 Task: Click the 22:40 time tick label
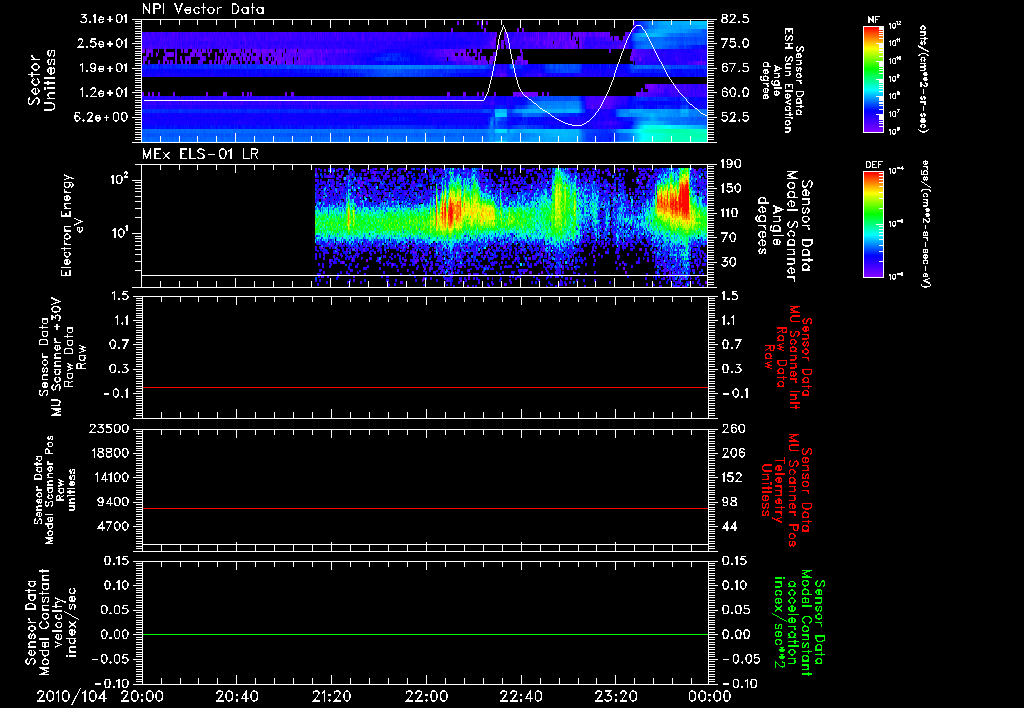[x=520, y=696]
